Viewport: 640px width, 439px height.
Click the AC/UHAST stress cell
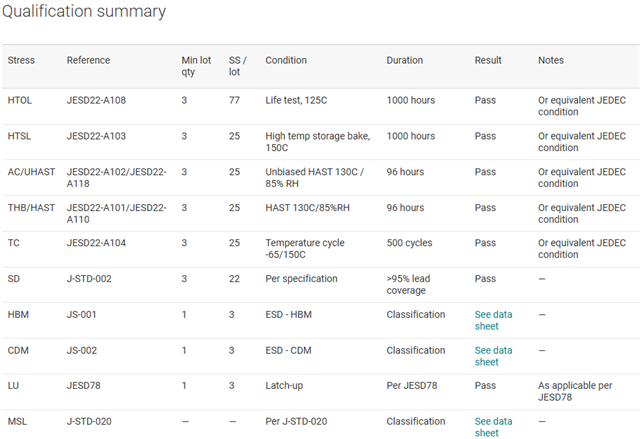point(31,172)
